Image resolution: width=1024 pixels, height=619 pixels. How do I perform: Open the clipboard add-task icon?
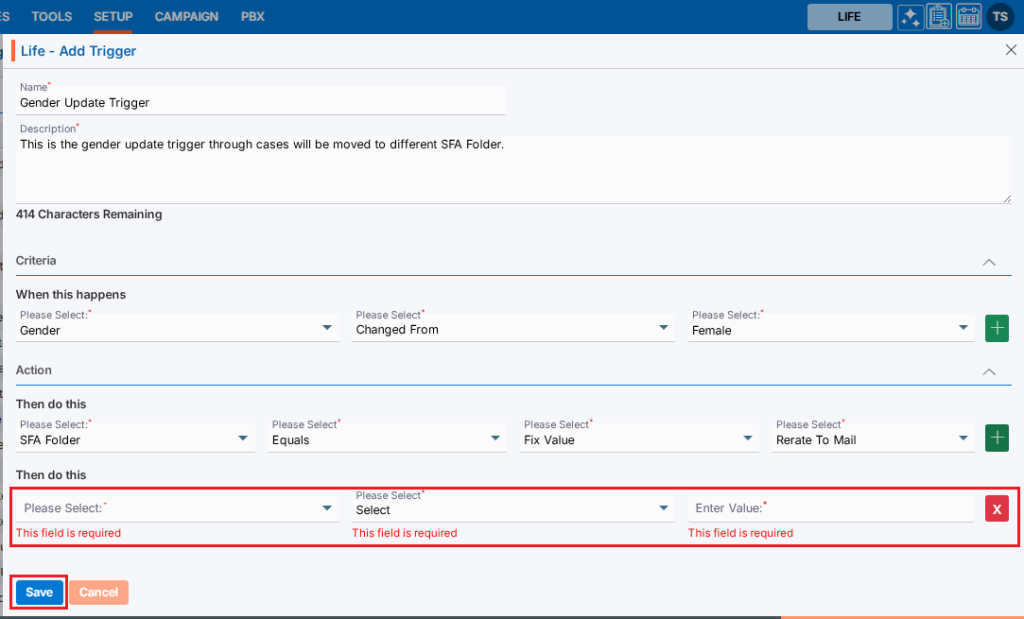(x=939, y=17)
